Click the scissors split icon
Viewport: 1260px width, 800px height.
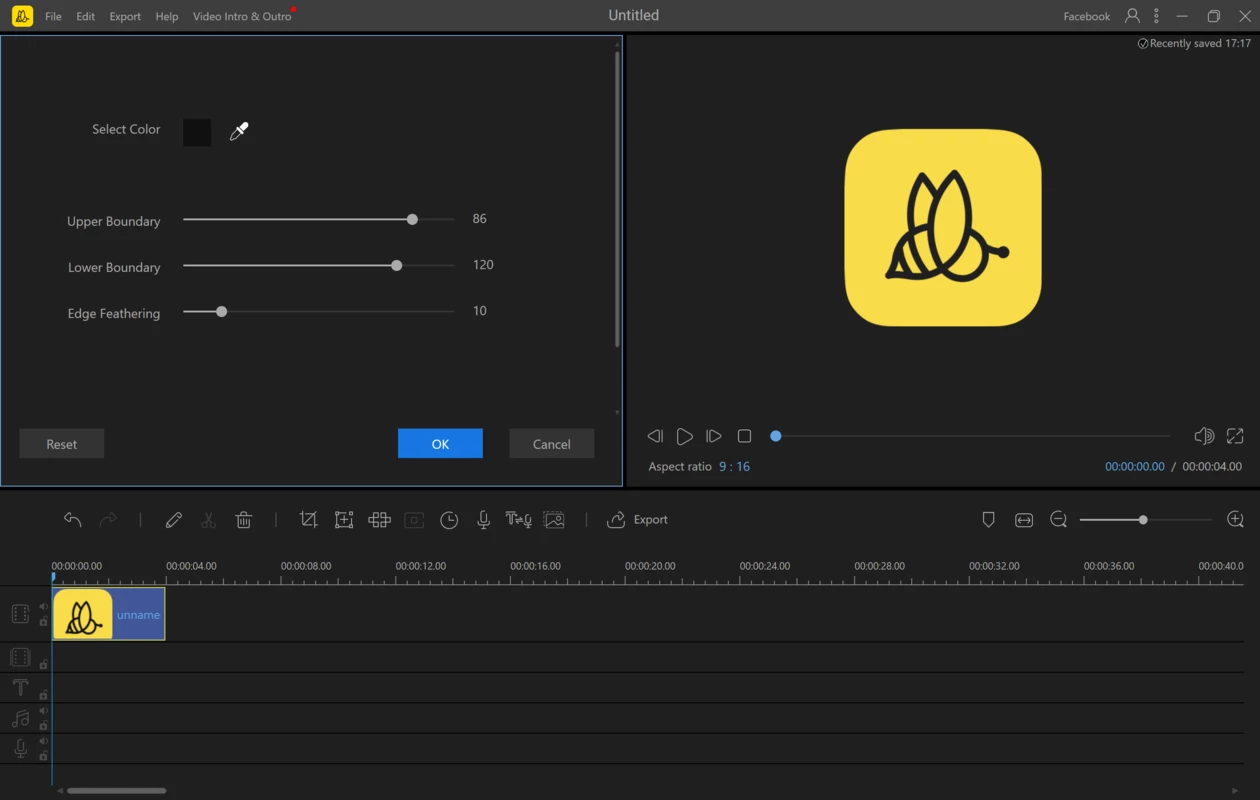coord(208,520)
